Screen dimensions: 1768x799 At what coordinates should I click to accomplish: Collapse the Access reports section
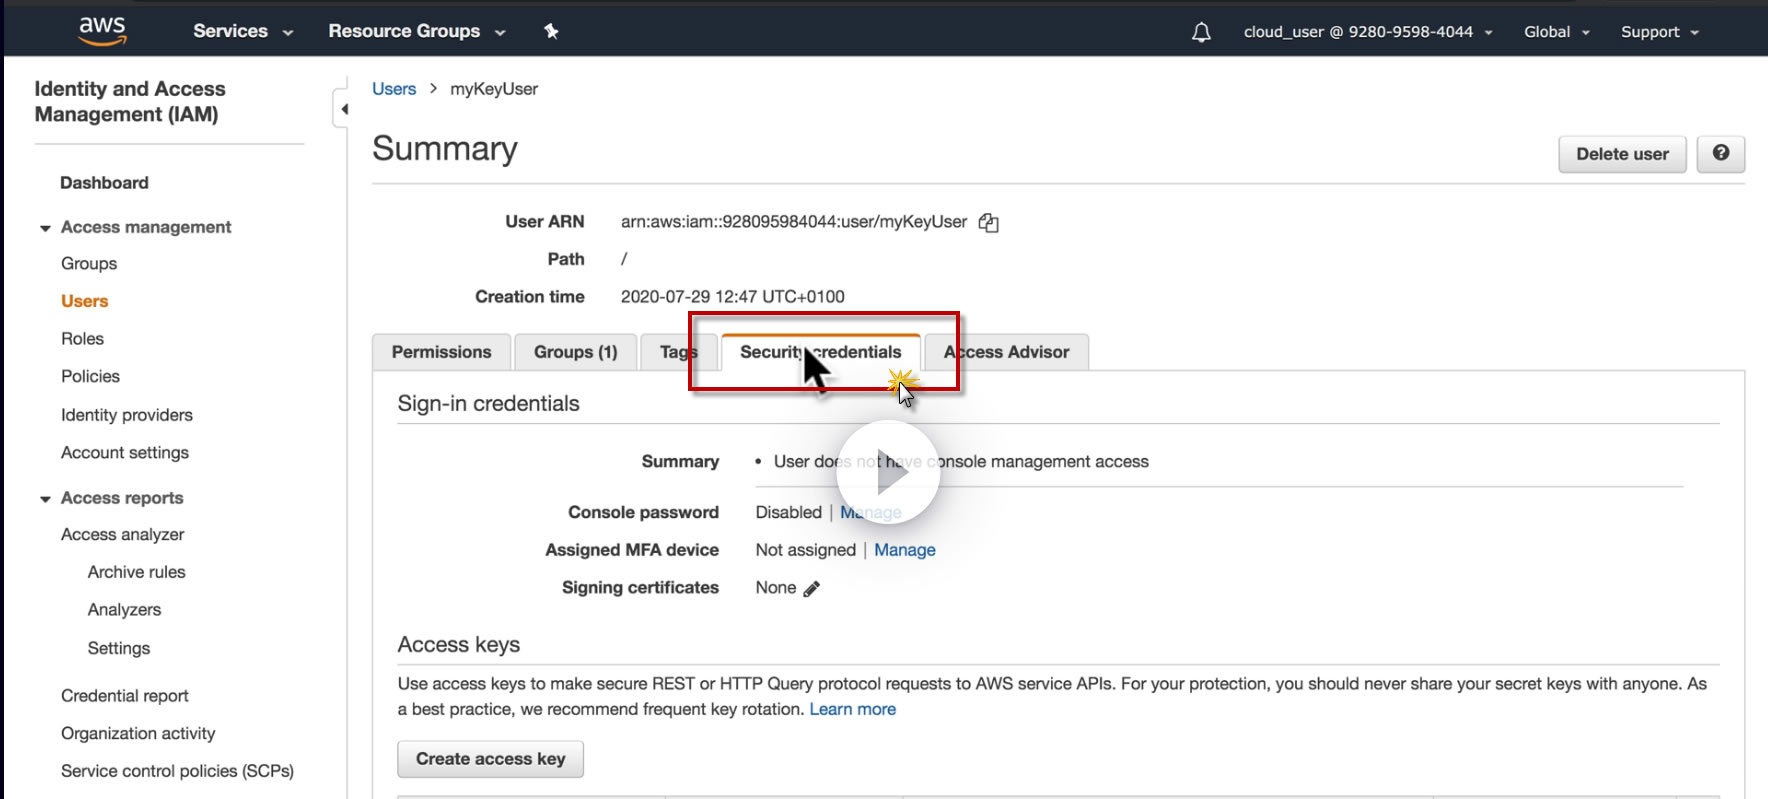pyautogui.click(x=45, y=499)
